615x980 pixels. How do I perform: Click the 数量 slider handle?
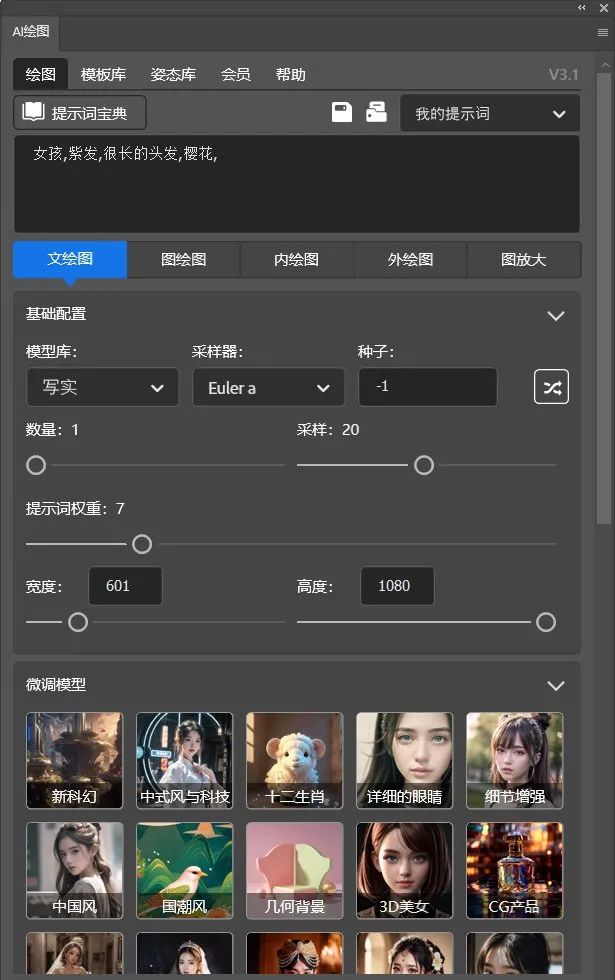point(36,465)
